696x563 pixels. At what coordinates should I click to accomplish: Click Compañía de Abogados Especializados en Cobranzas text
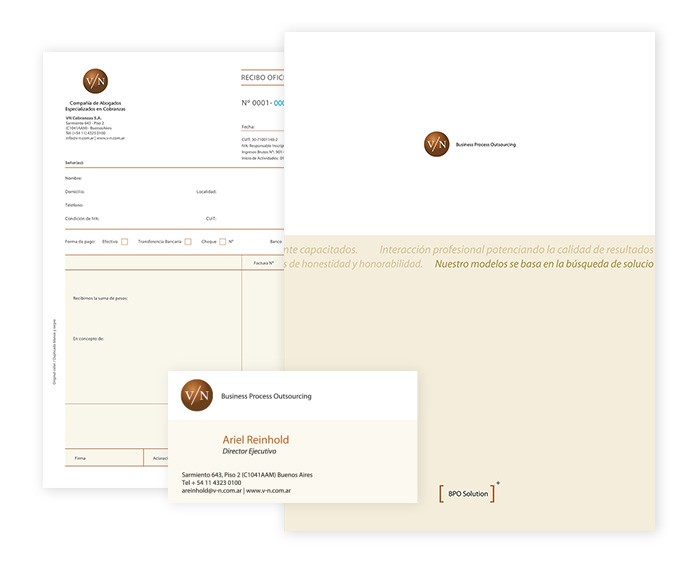tap(95, 106)
